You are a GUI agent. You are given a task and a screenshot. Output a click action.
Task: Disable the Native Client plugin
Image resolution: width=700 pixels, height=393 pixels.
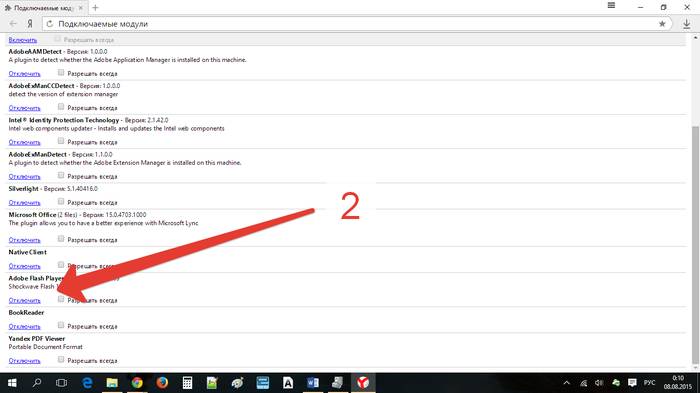(x=25, y=266)
